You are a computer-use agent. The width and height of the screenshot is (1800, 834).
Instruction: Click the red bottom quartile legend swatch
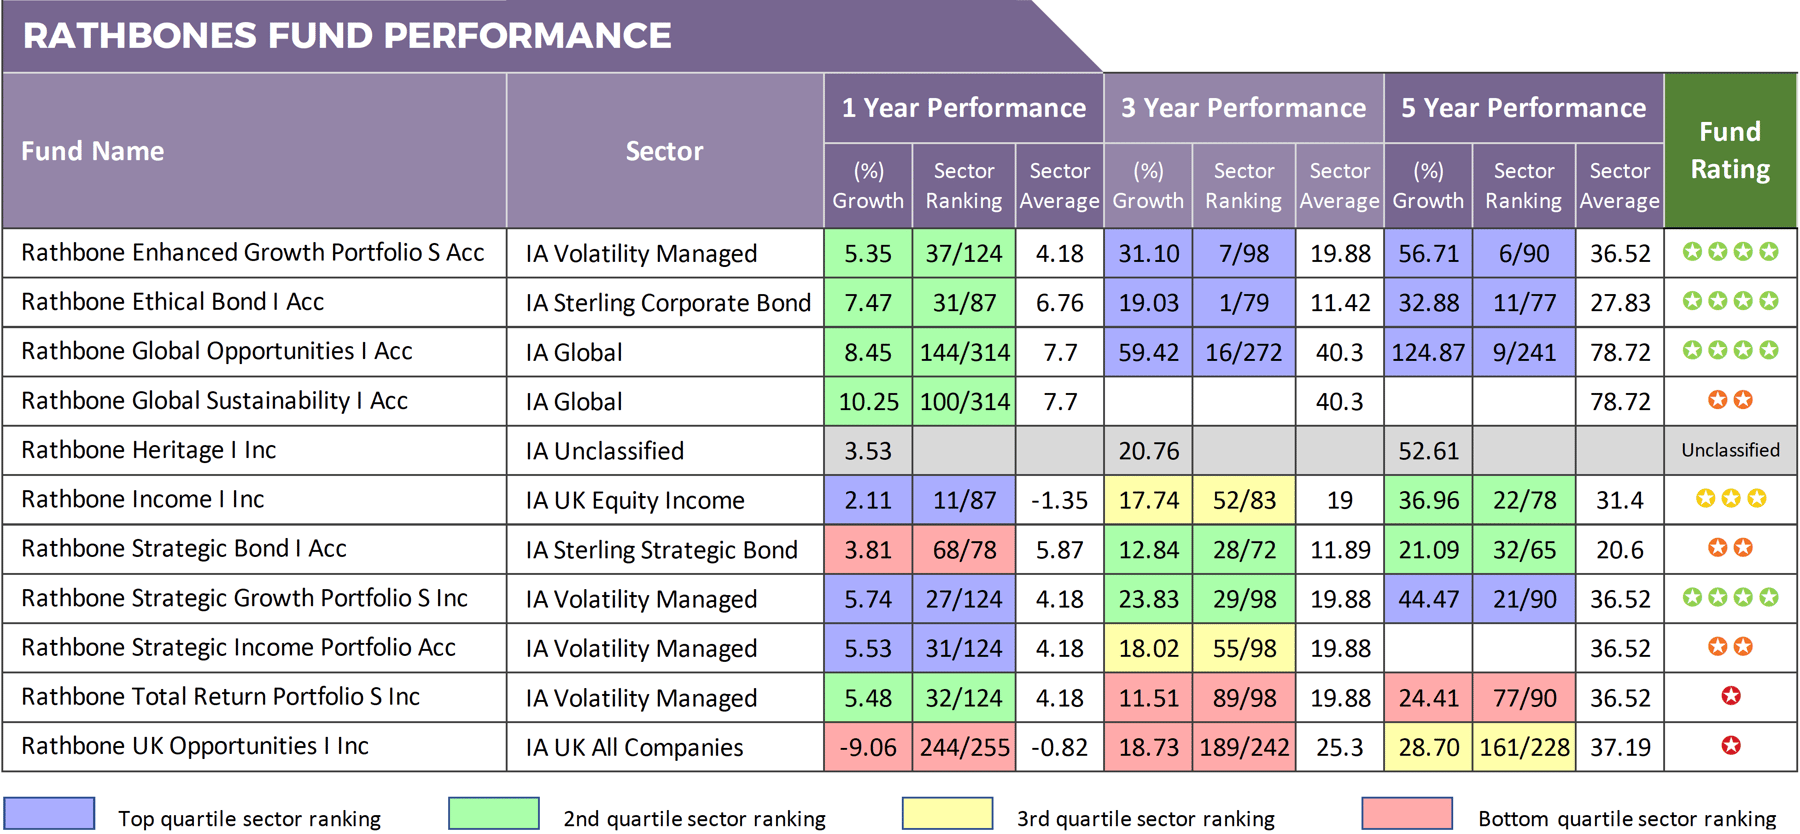click(1407, 814)
